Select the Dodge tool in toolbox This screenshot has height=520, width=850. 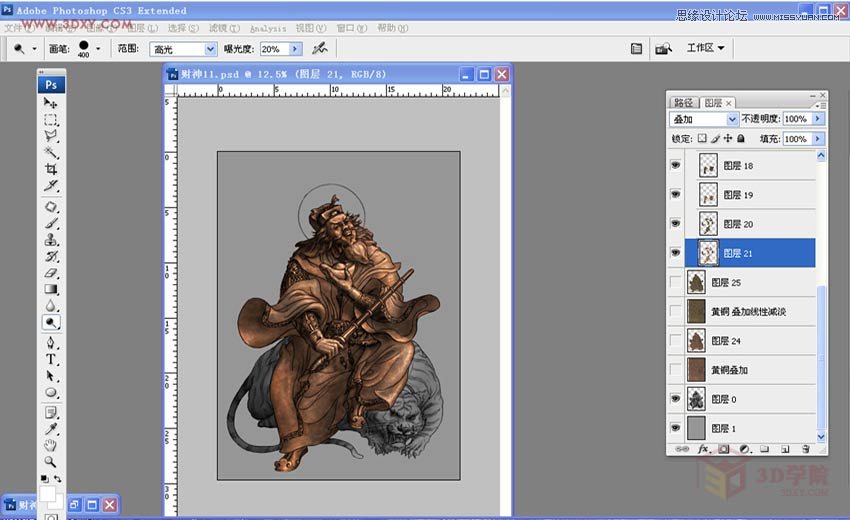50,323
